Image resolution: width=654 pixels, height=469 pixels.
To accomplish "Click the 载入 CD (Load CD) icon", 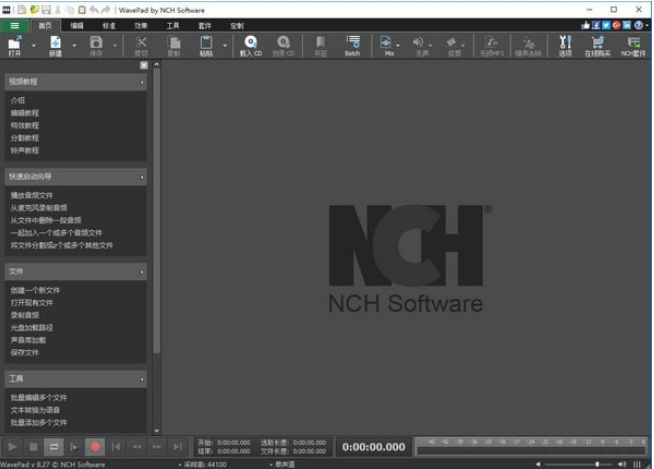I will pyautogui.click(x=250, y=45).
